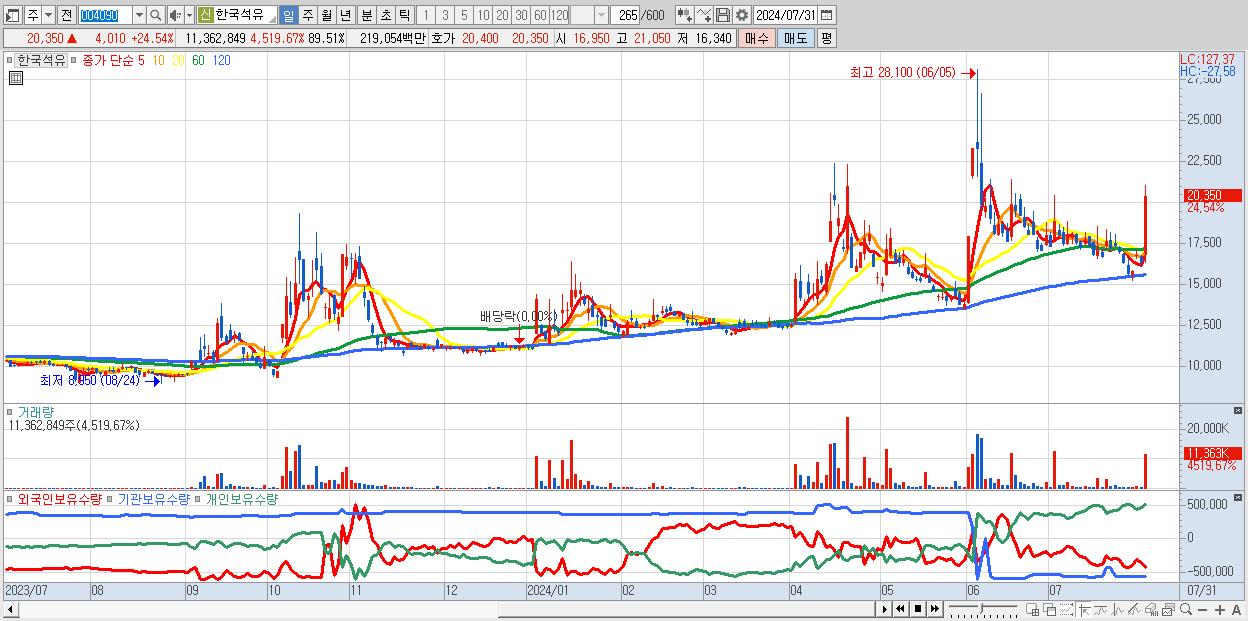Image resolution: width=1248 pixels, height=621 pixels.
Task: Toggle the 거래량 volume panel checkbox
Action: 9,411
